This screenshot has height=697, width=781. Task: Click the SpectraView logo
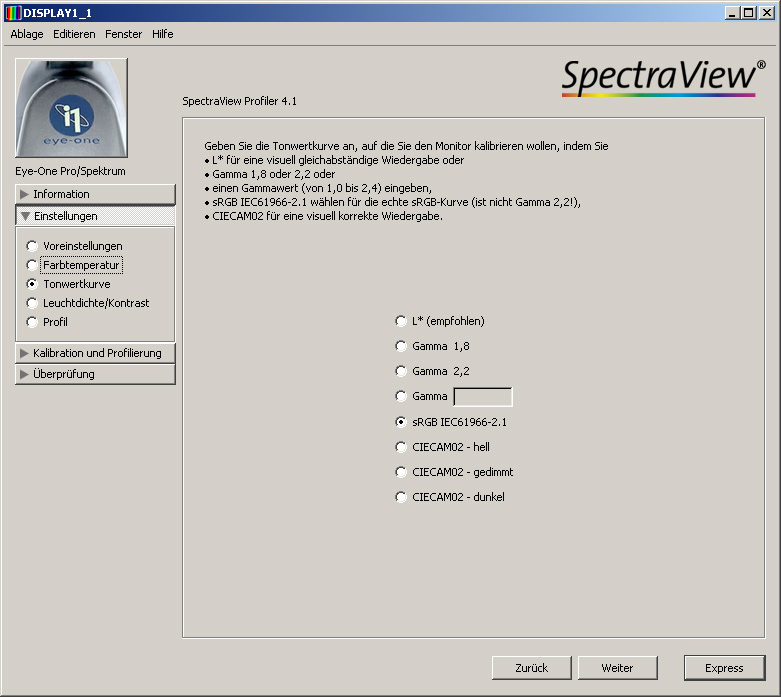point(663,78)
